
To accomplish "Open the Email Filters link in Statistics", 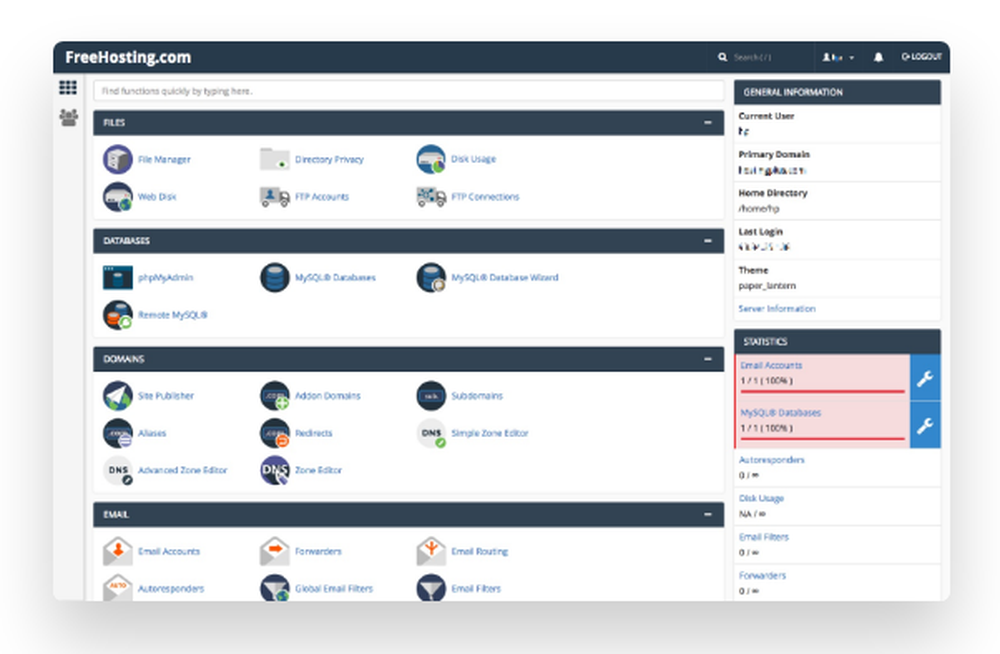I will point(764,537).
